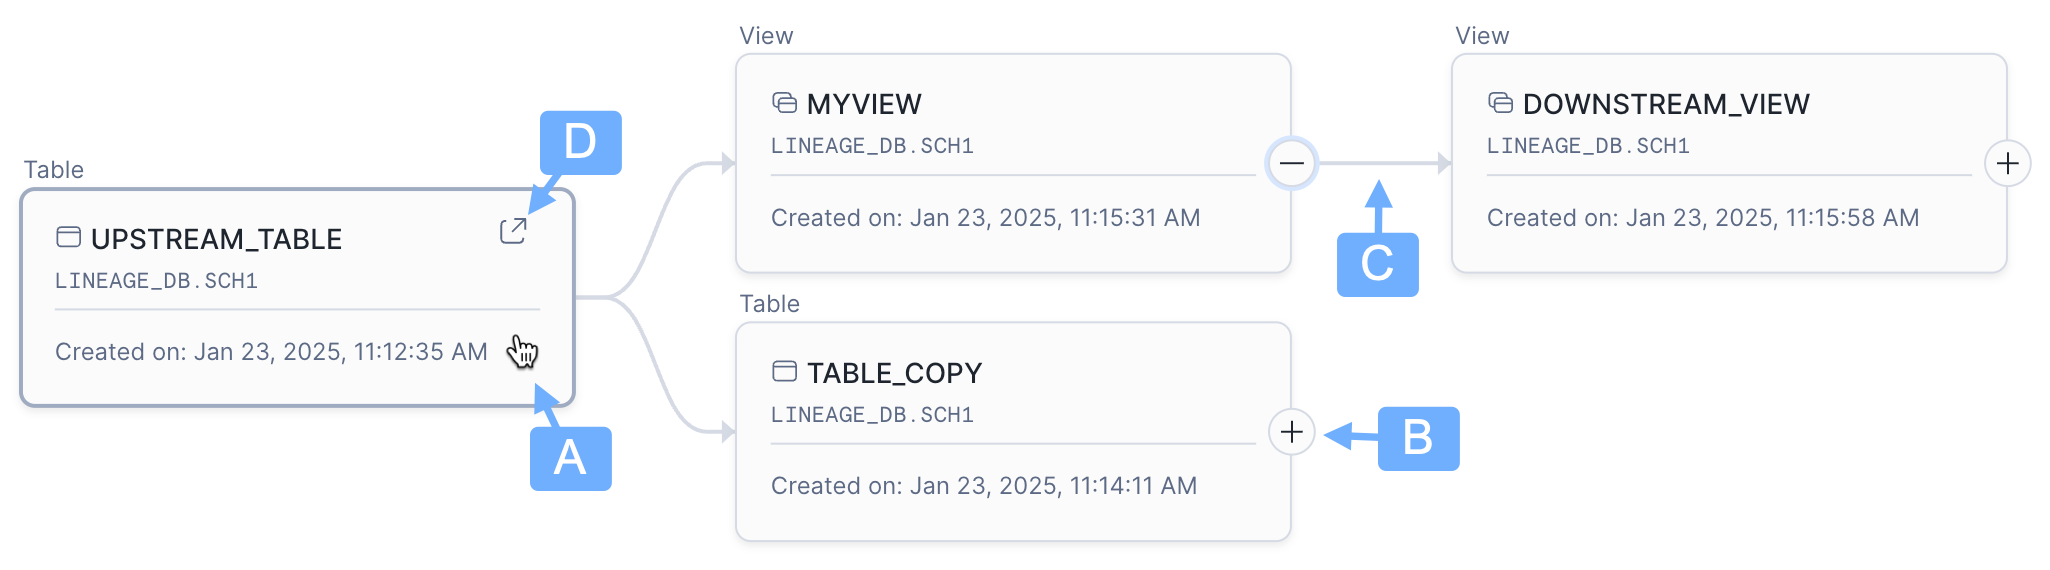This screenshot has width=2050, height=570.
Task: Click DOWNSTREAM_VIEW's creation date text
Action: (x=1702, y=218)
